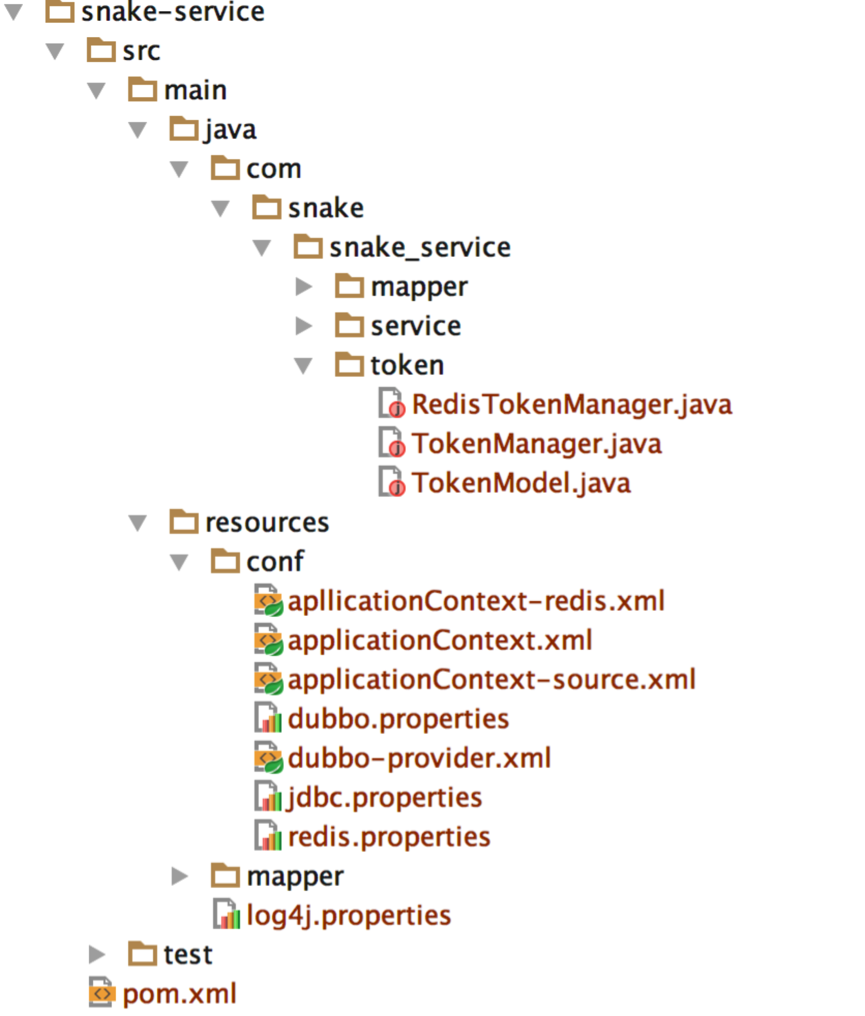Expand the test folder arrow
This screenshot has height=1016, width=865.
pos(97,954)
